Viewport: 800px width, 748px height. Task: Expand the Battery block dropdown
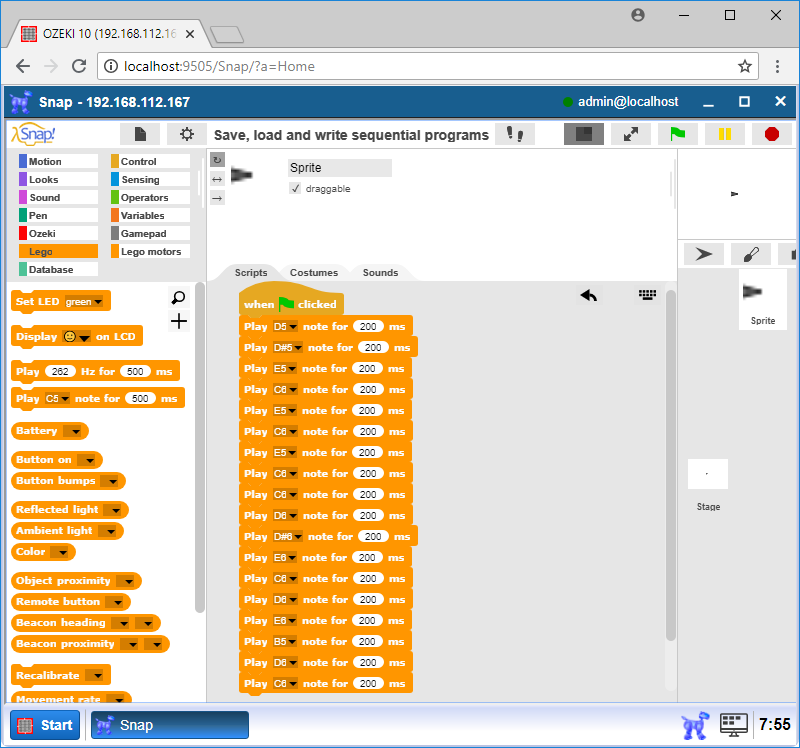[x=76, y=432]
